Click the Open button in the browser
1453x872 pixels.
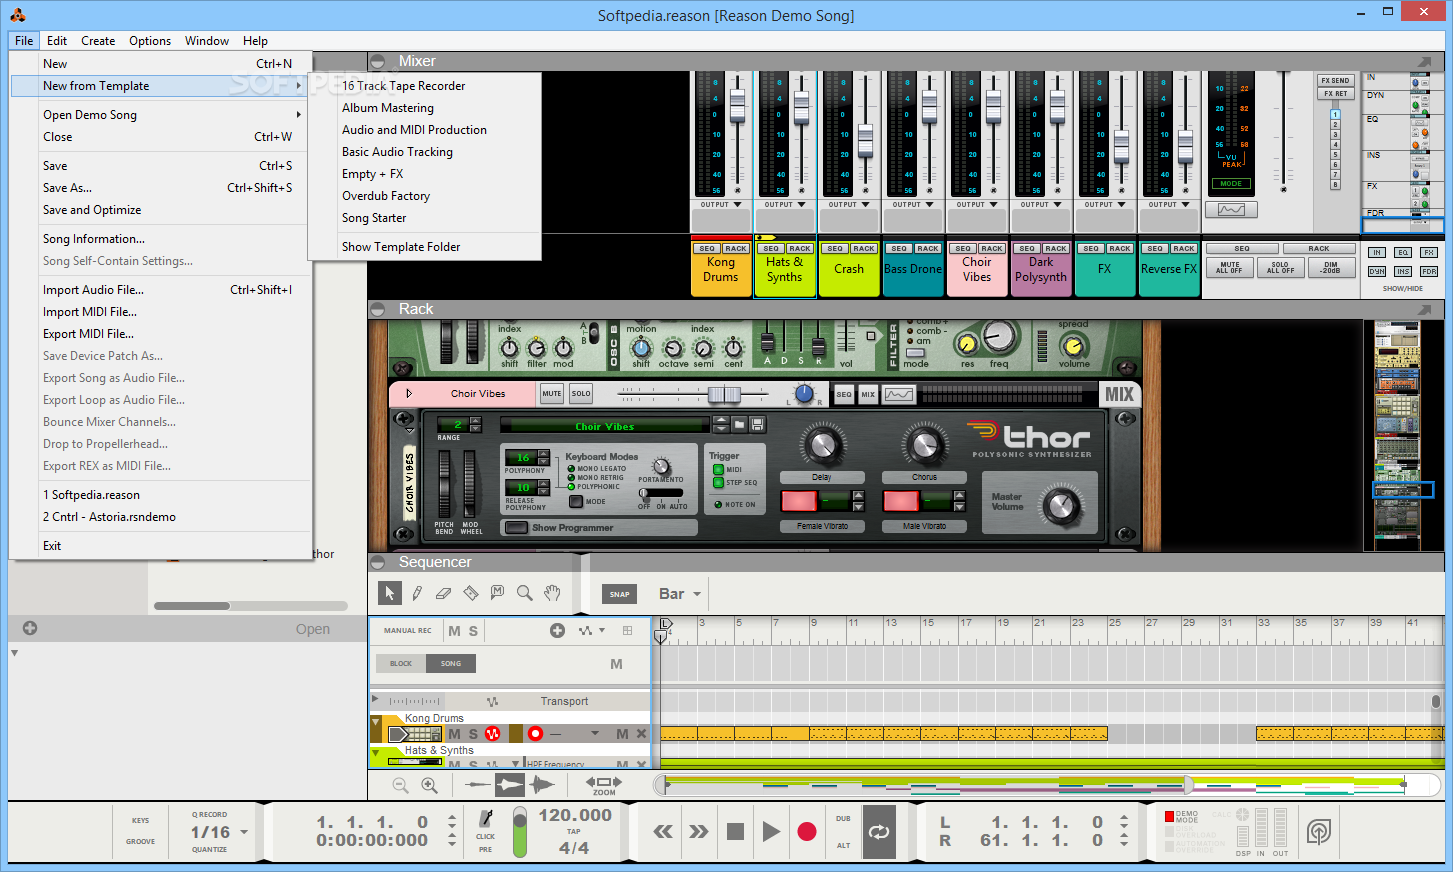[313, 629]
